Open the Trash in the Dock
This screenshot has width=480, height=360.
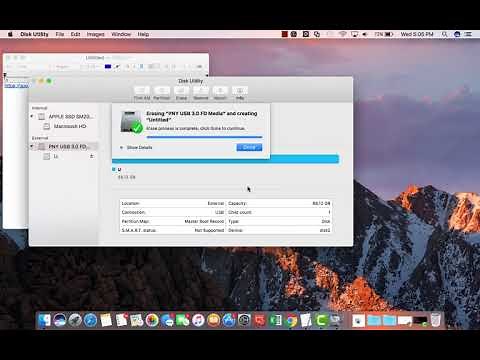435,320
